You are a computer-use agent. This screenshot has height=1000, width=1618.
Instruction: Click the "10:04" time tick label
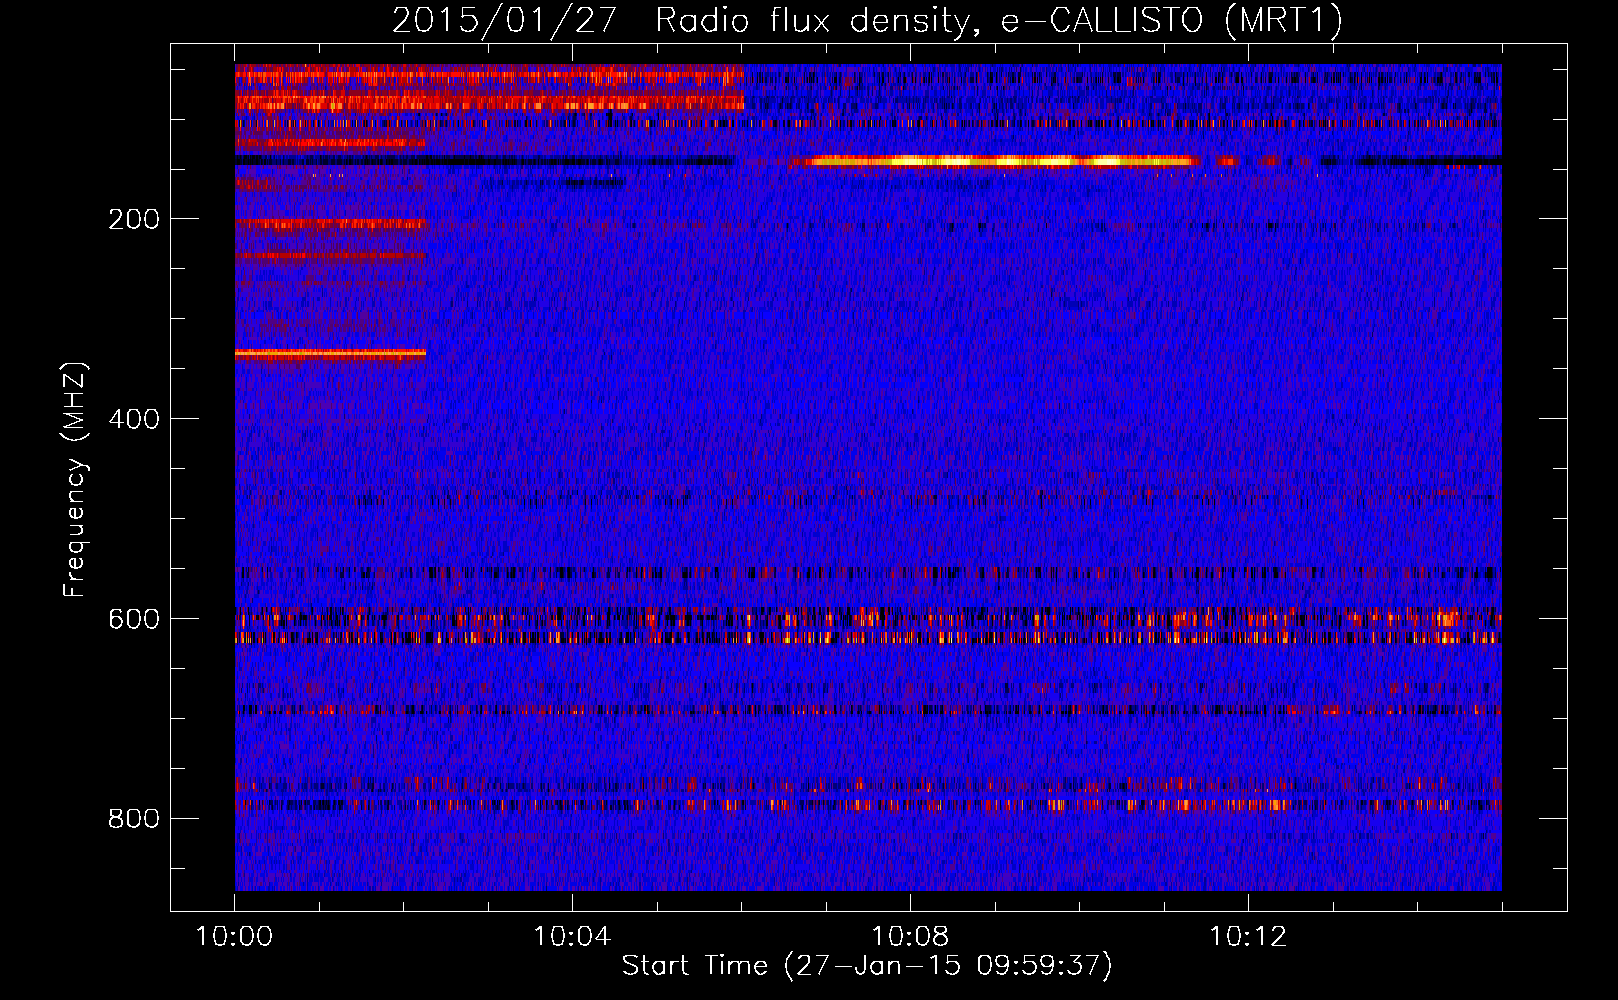click(x=572, y=936)
